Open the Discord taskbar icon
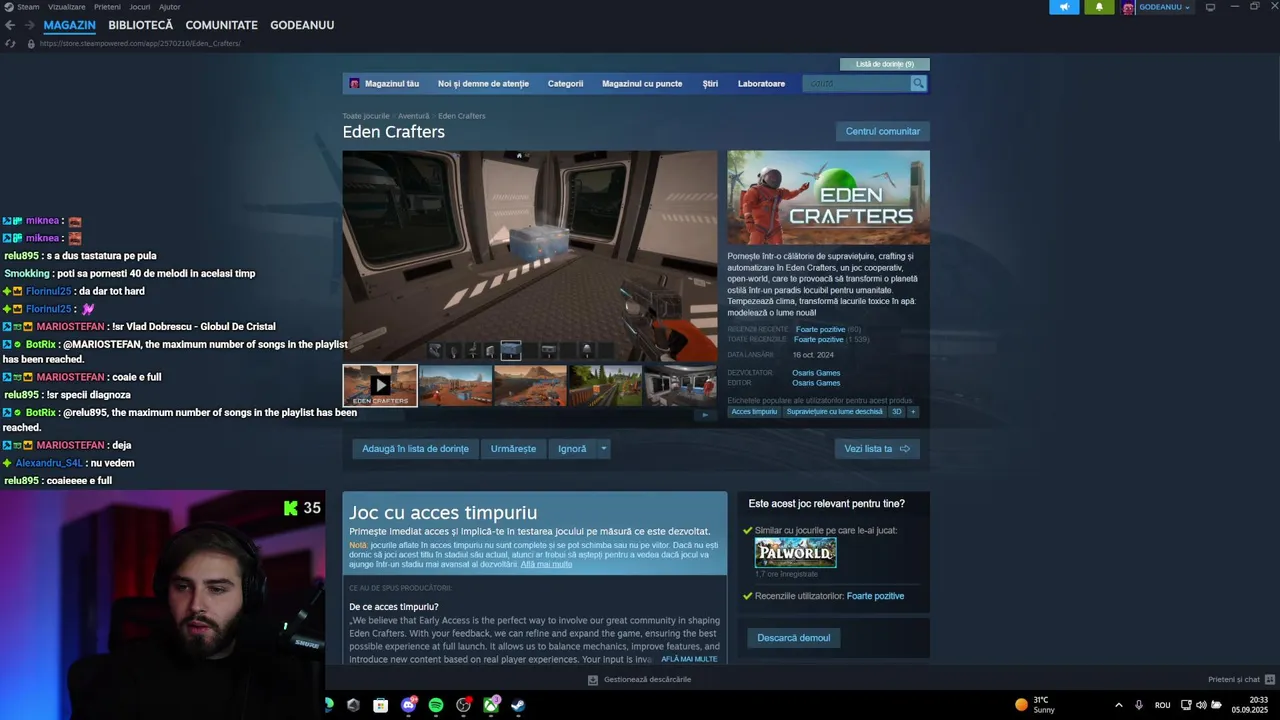This screenshot has height=720, width=1280. point(408,705)
